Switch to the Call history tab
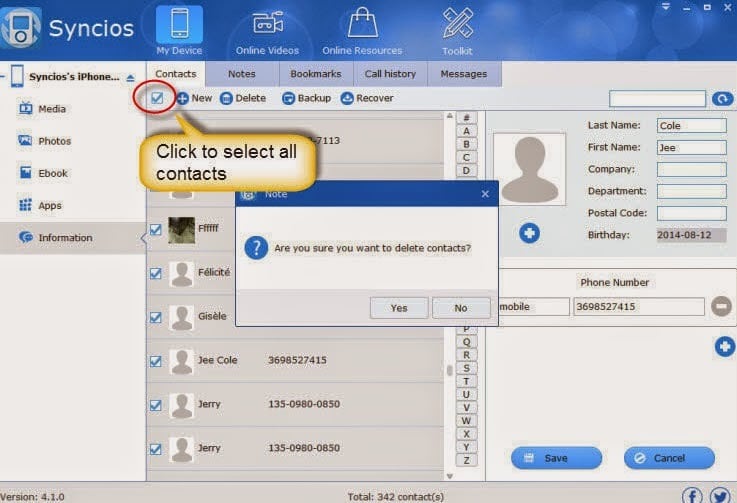 coord(389,74)
